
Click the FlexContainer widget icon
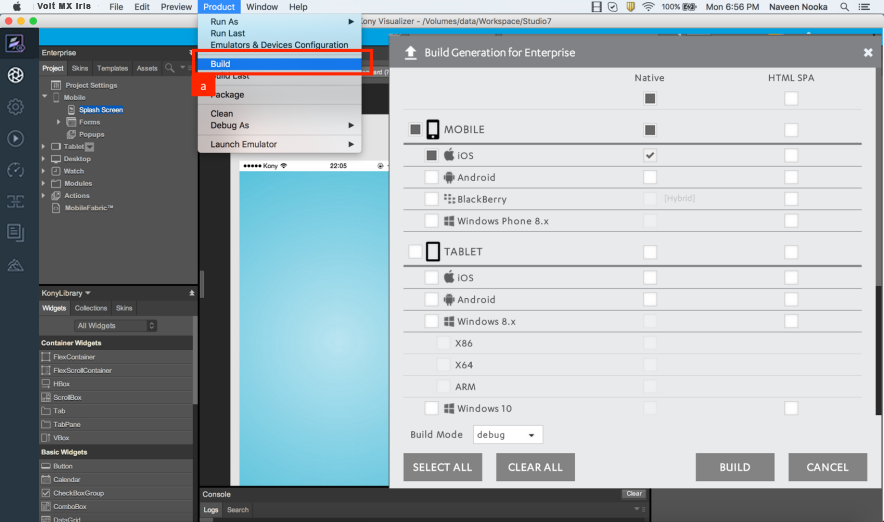tap(46, 357)
